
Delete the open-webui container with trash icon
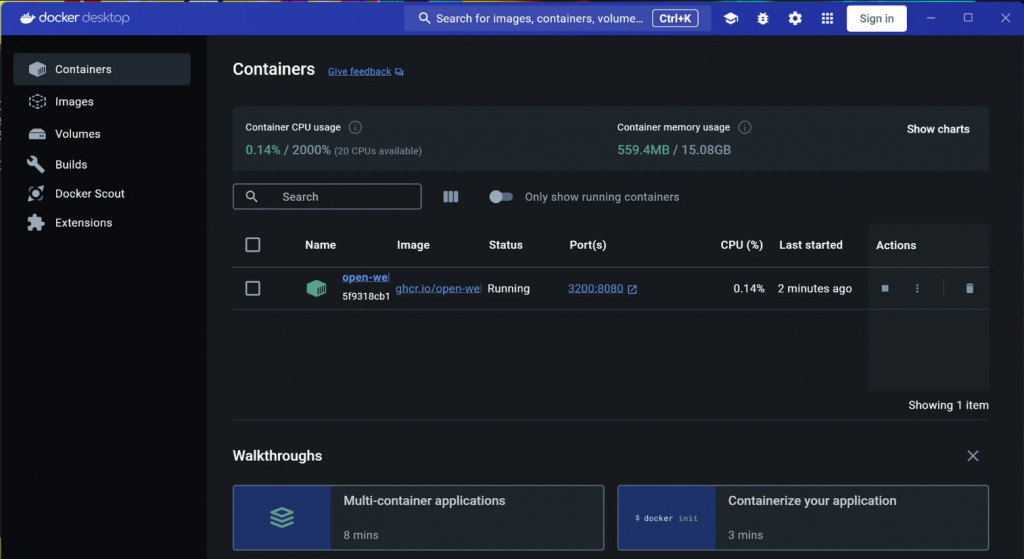click(x=970, y=288)
